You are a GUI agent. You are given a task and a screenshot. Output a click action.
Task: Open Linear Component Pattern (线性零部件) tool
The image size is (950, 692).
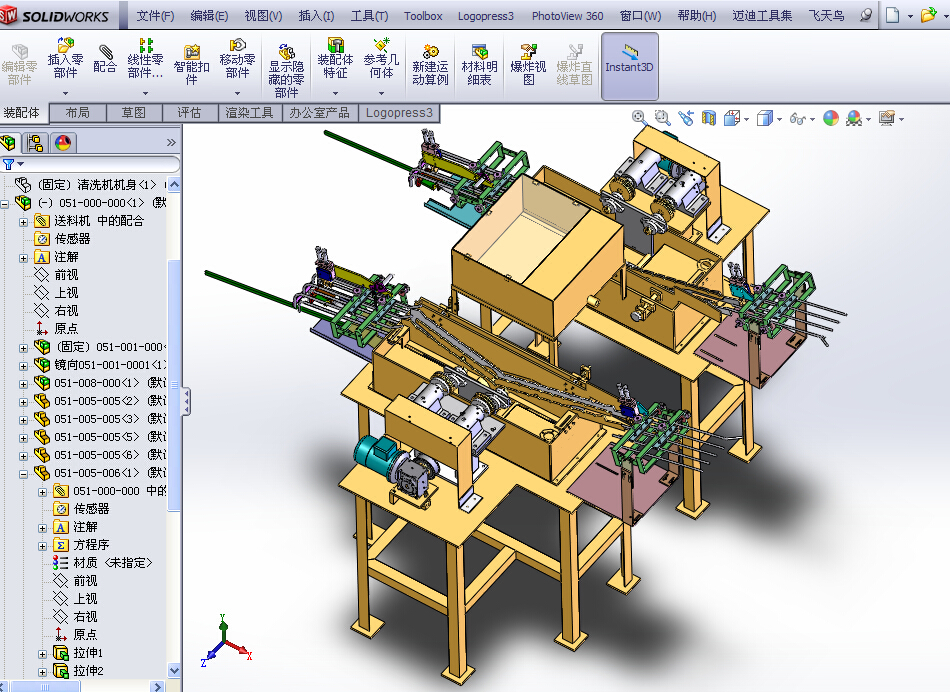(145, 59)
